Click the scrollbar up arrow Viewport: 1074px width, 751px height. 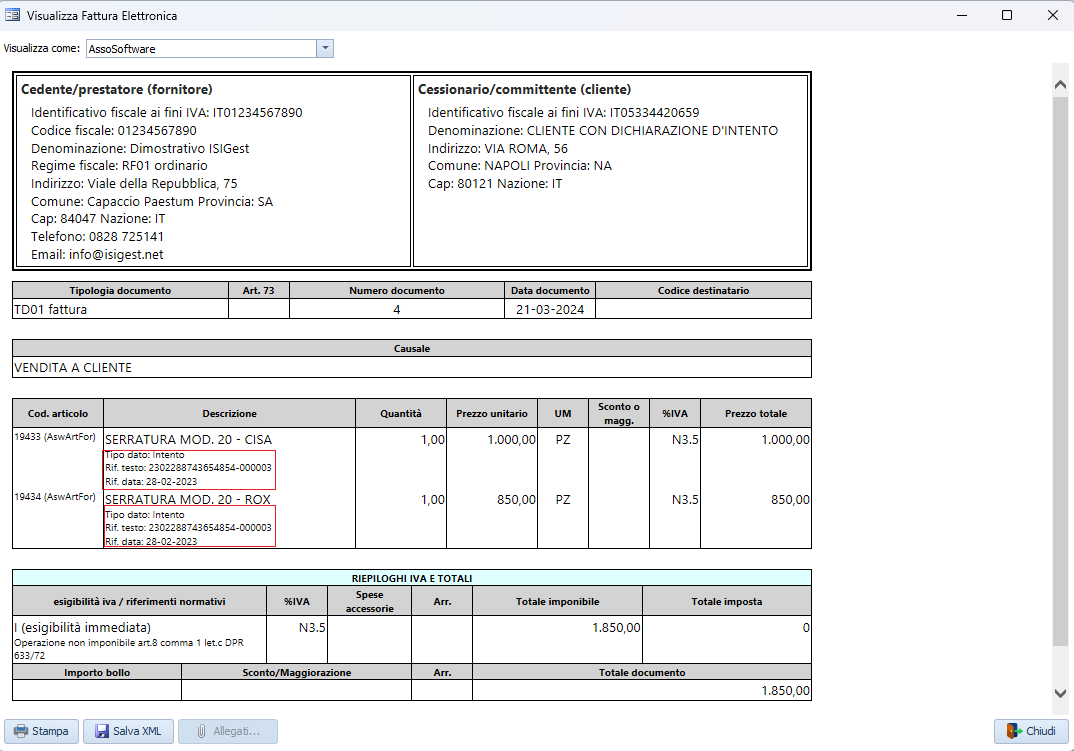click(x=1060, y=84)
